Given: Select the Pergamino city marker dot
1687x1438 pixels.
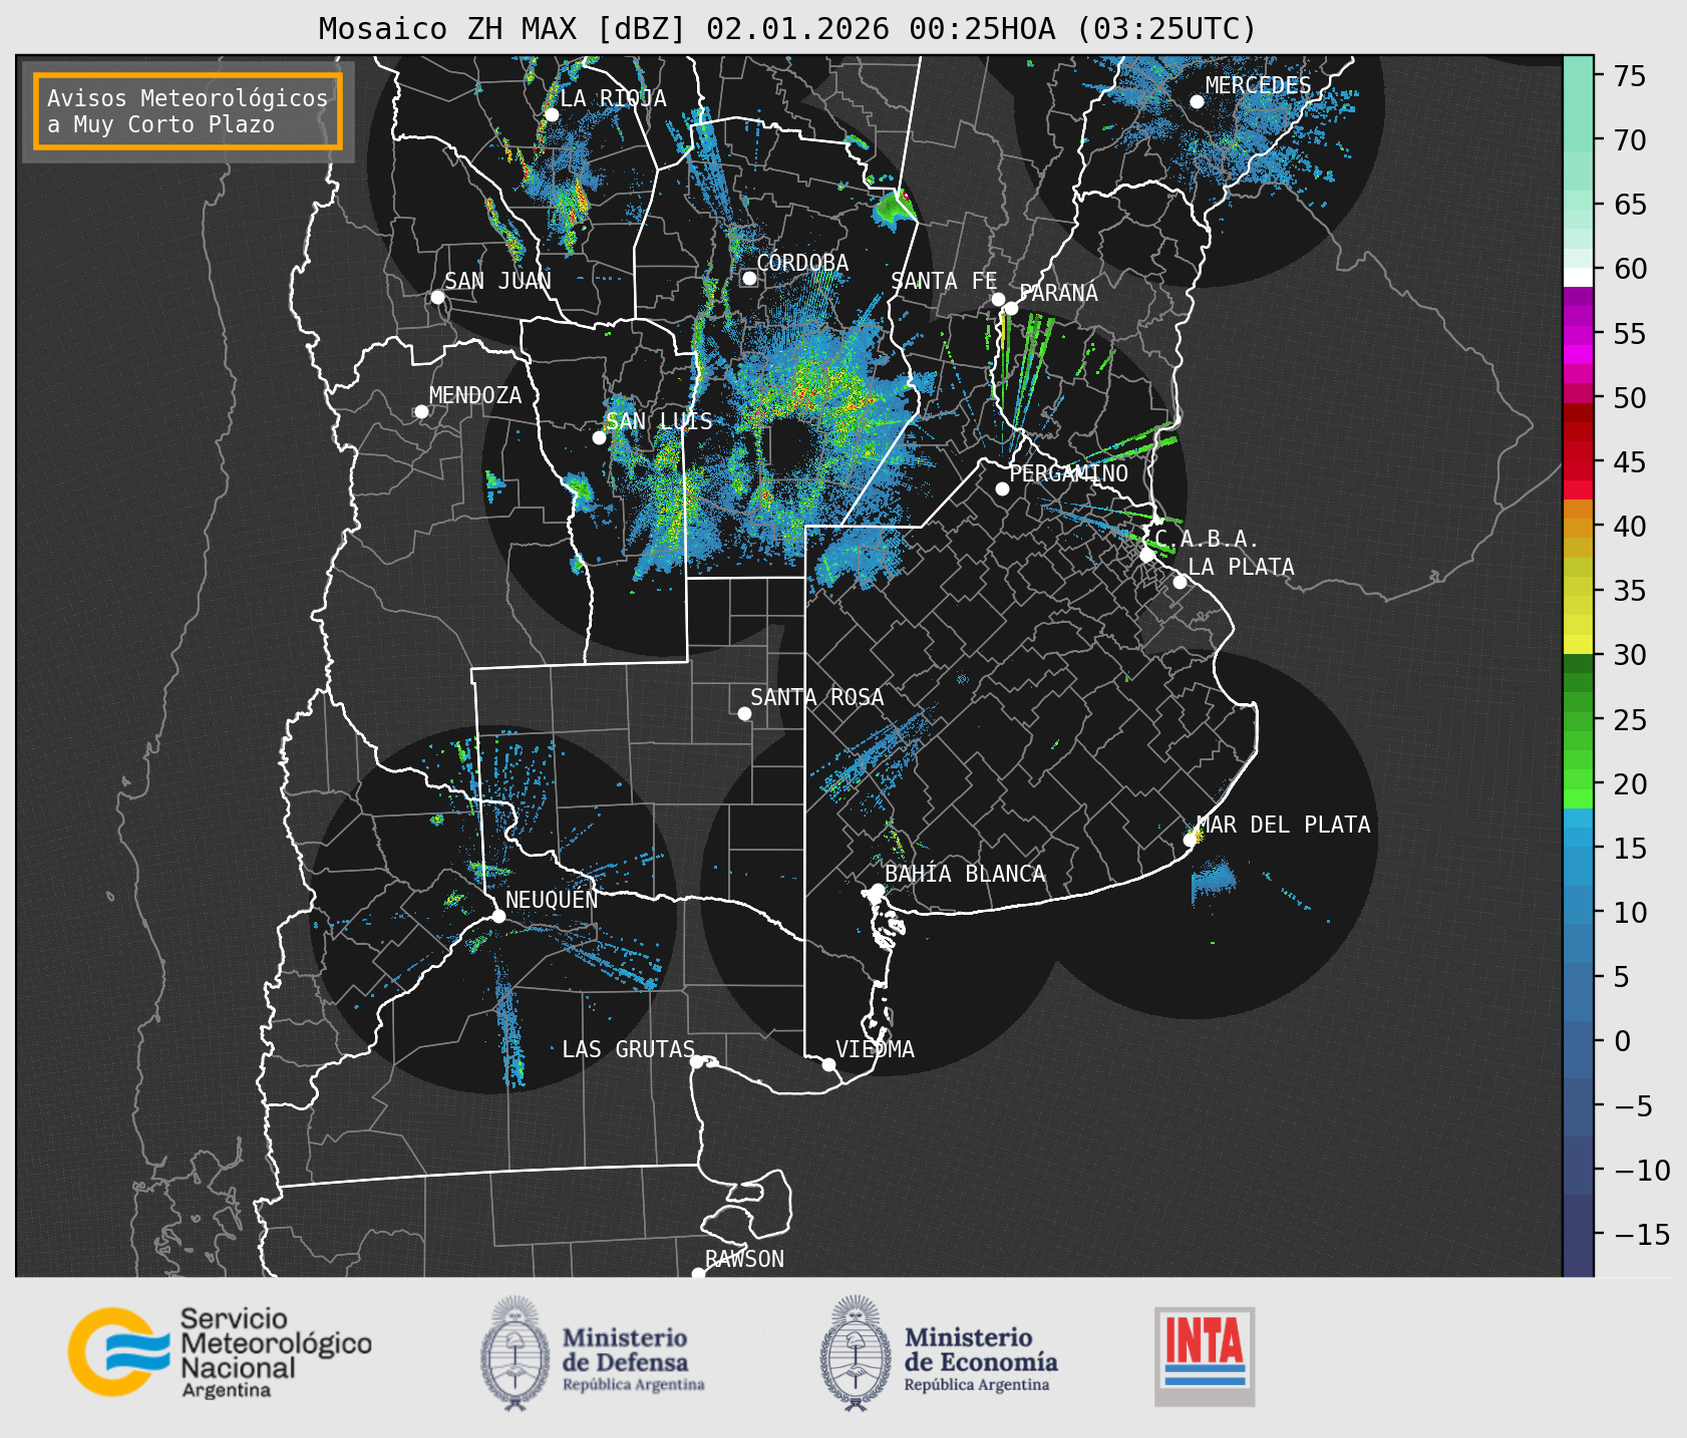Looking at the screenshot, I should pos(1002,489).
